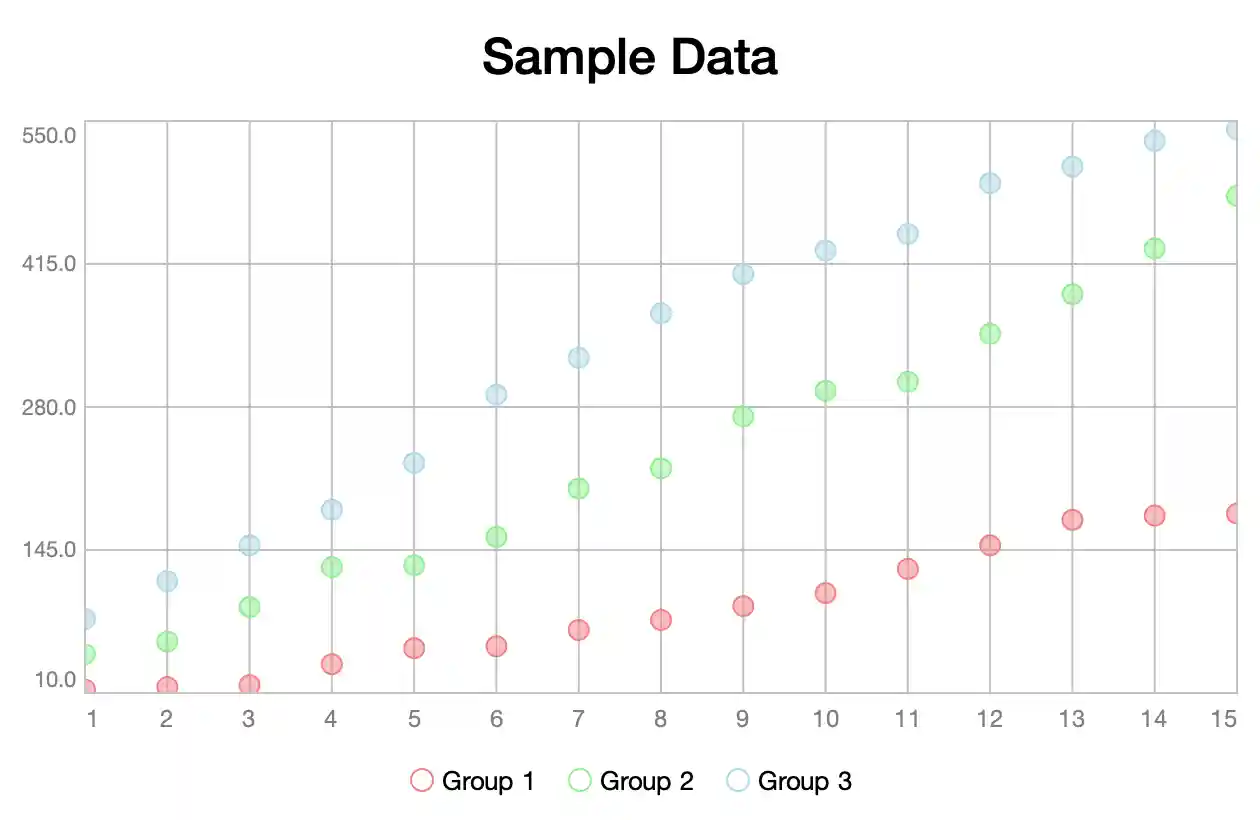Screen dimensions: 1260x820
Task: Click Group 3 blue point at x=2
Action: [x=167, y=581]
